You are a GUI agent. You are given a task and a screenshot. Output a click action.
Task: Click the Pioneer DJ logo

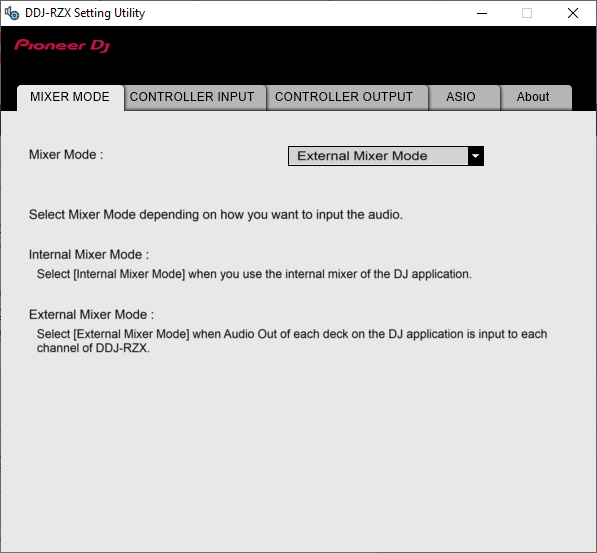coord(62,46)
